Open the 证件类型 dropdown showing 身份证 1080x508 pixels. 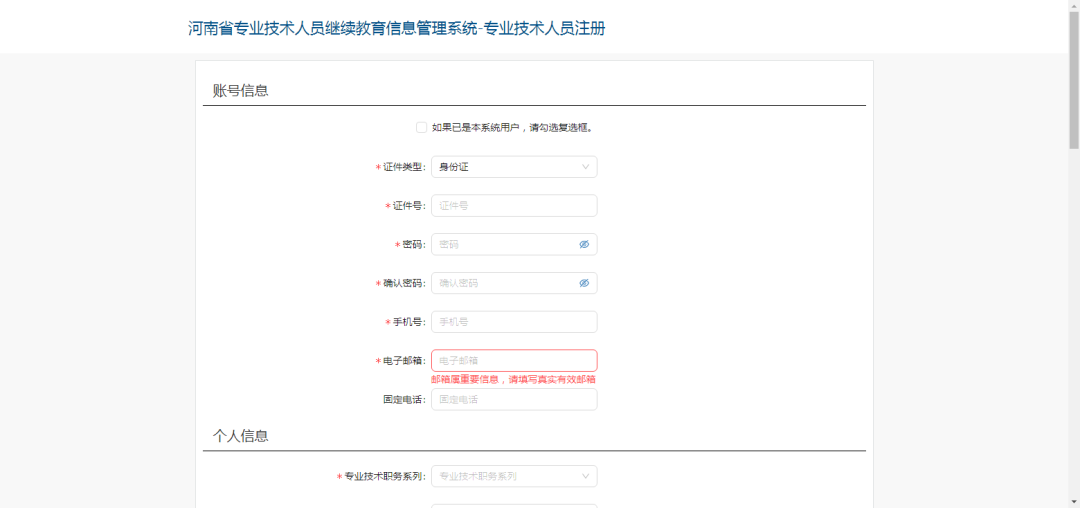coord(513,167)
